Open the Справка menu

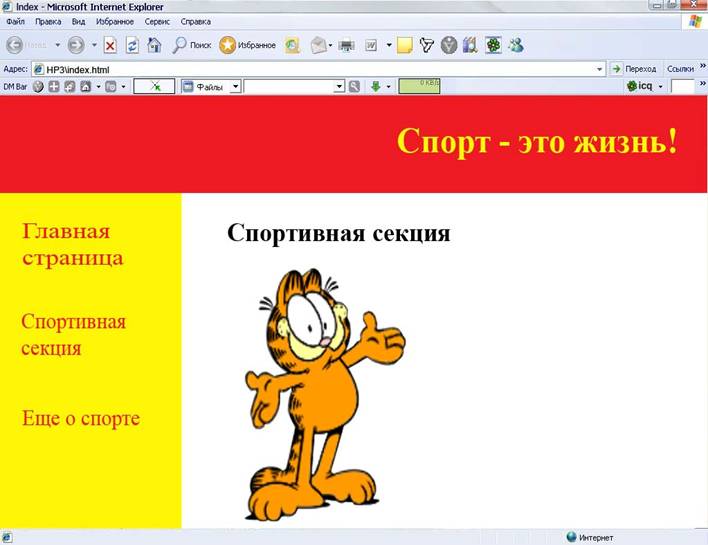click(x=196, y=21)
